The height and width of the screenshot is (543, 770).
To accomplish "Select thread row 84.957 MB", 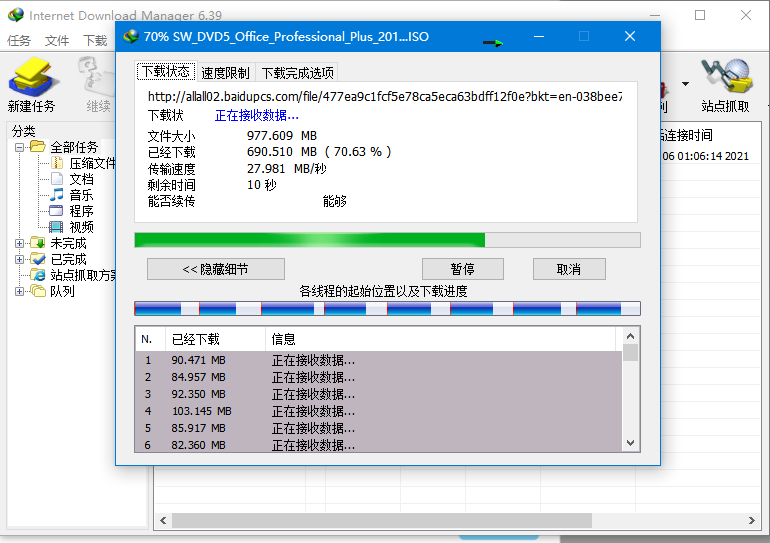I will [379, 377].
